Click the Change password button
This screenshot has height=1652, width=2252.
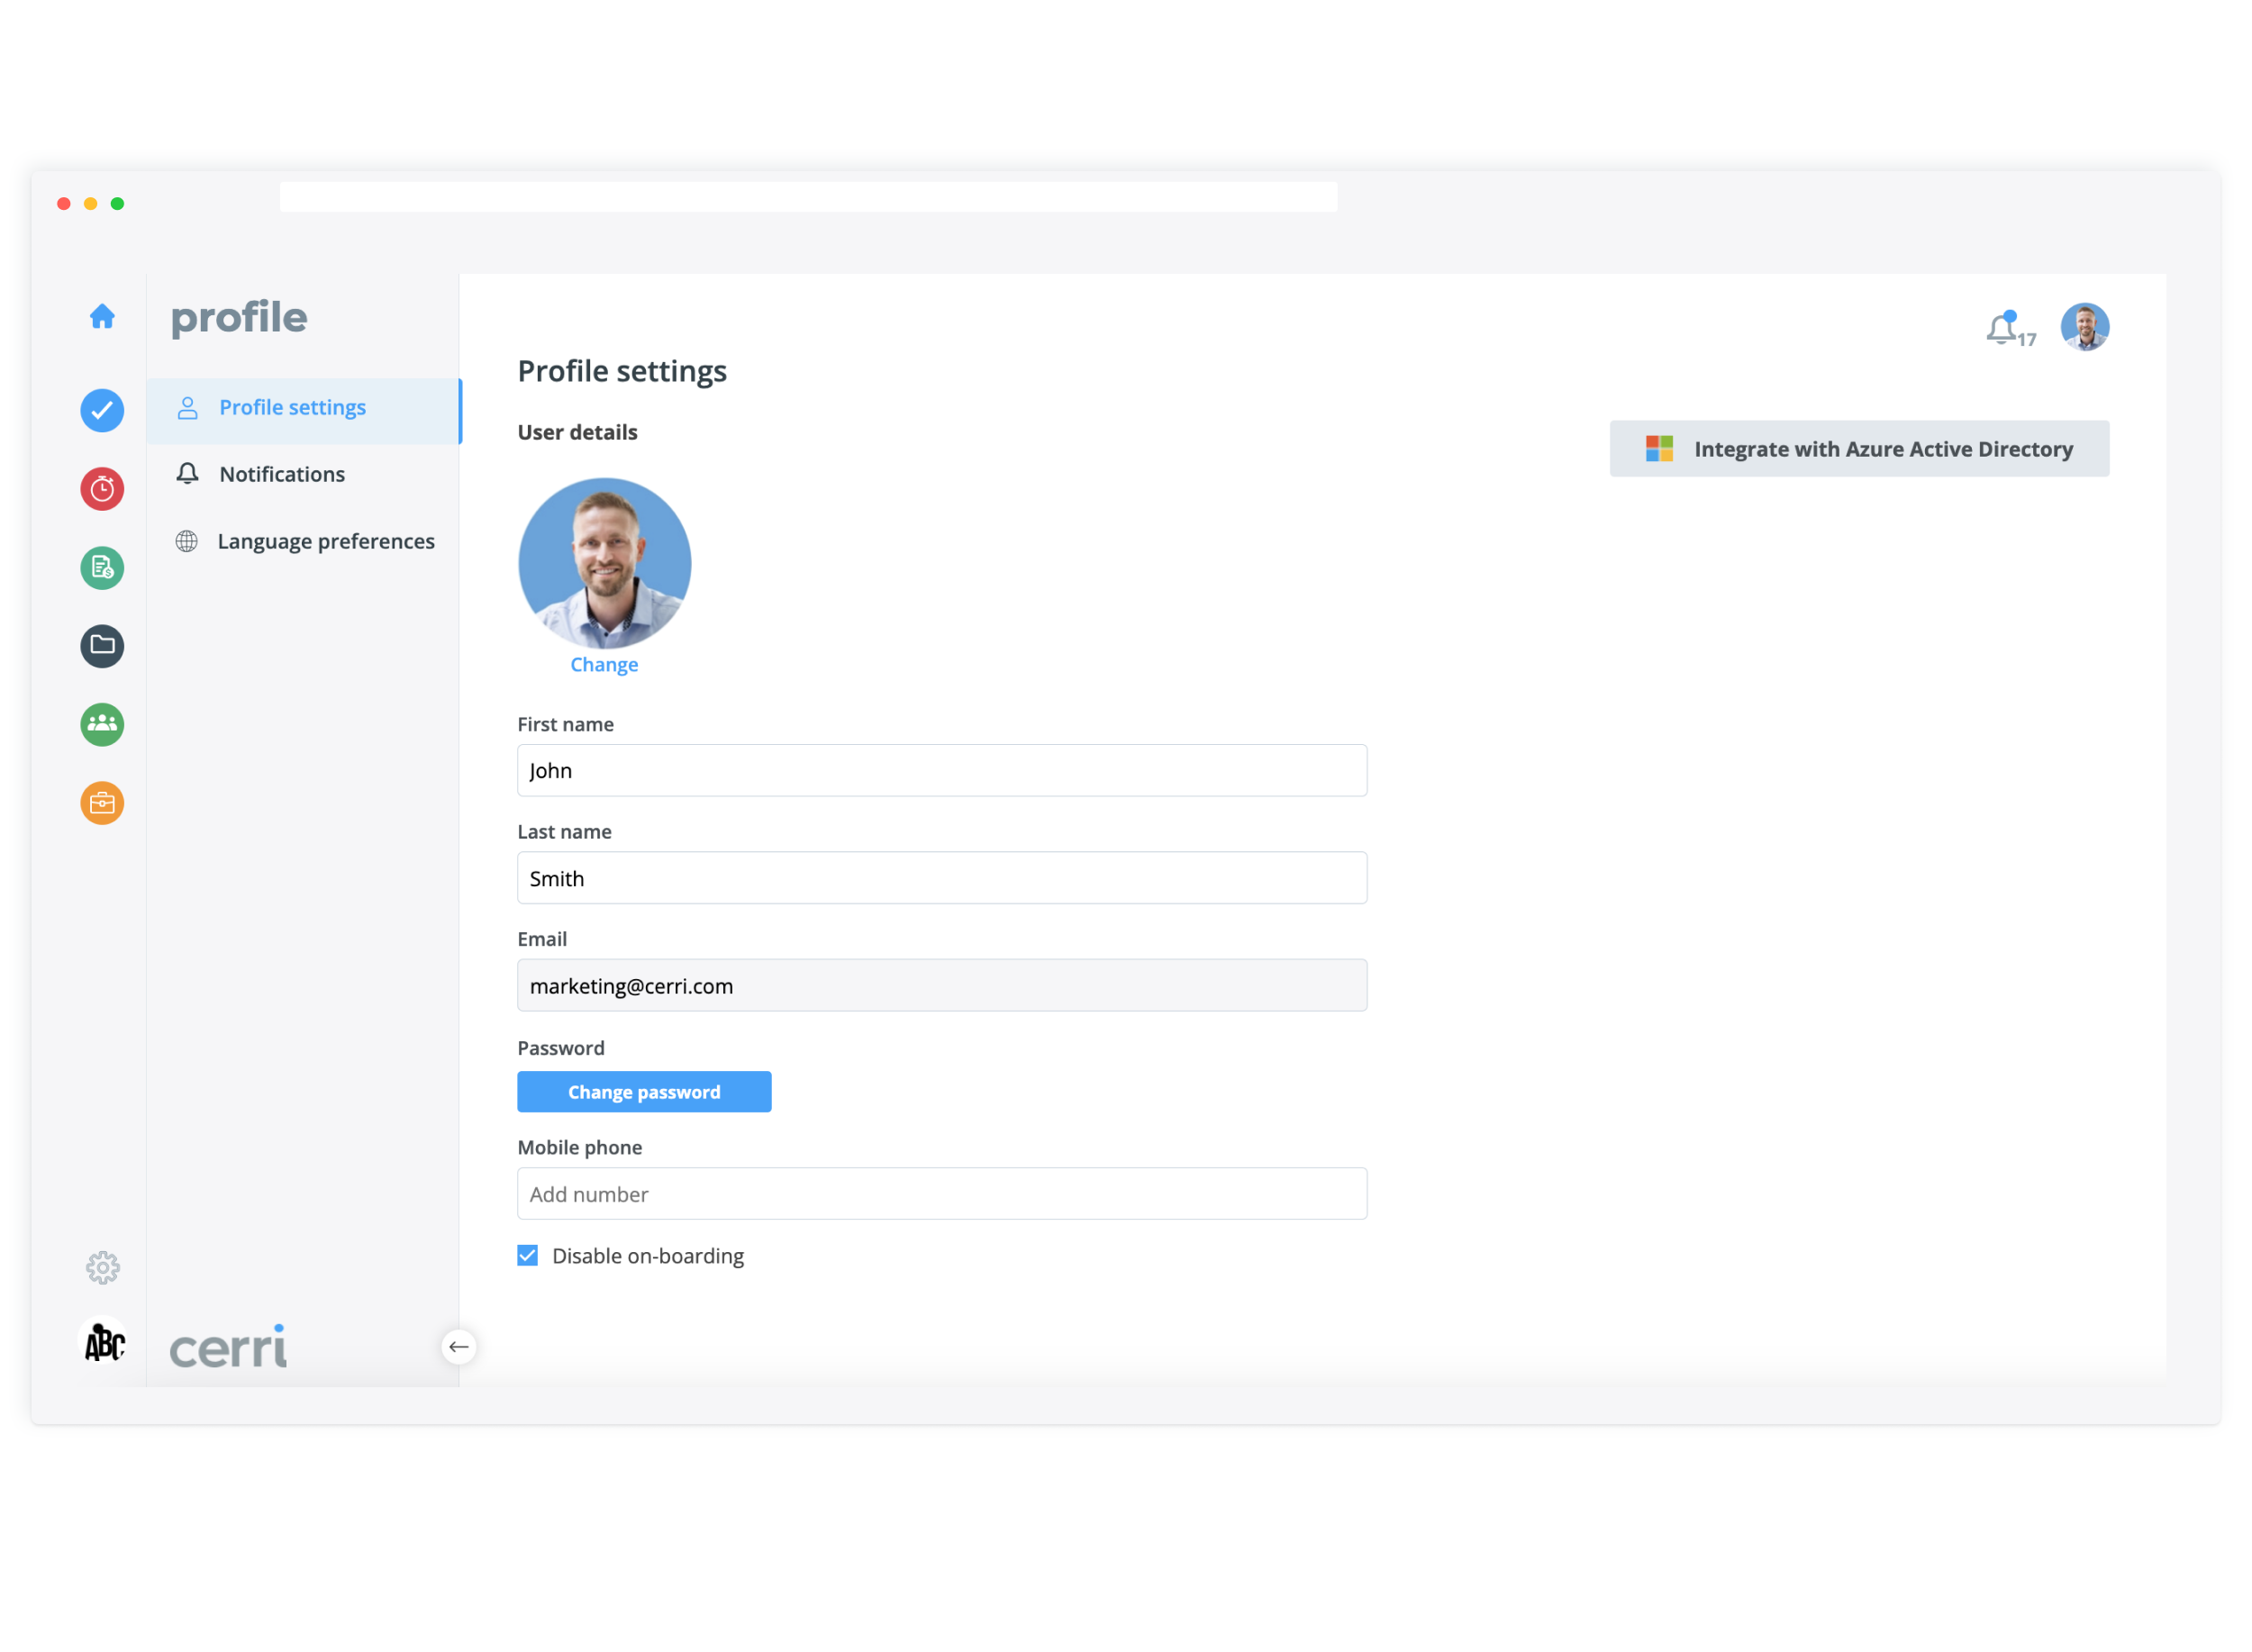point(644,1092)
